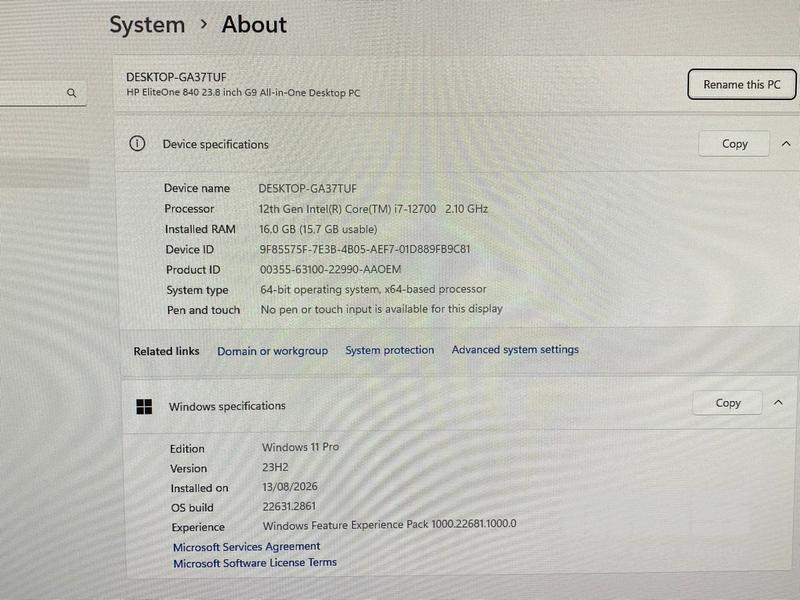Select the OS build 22631.2861 value
The image size is (800, 600).
click(289, 506)
